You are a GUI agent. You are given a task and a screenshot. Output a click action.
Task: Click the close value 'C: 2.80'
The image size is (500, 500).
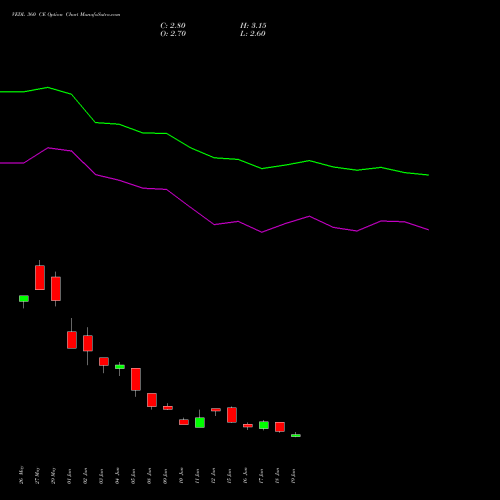click(173, 26)
